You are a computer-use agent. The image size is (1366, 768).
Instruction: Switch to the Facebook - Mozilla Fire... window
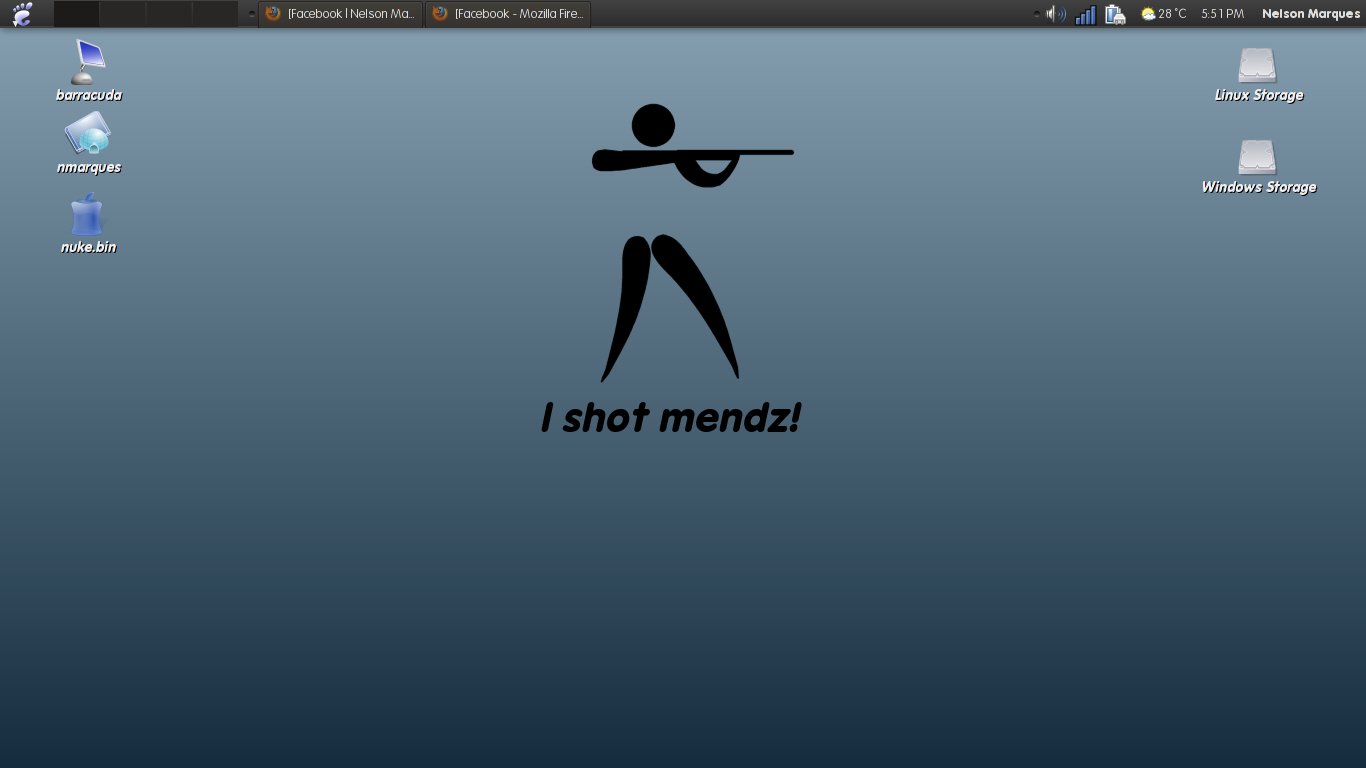tap(508, 14)
